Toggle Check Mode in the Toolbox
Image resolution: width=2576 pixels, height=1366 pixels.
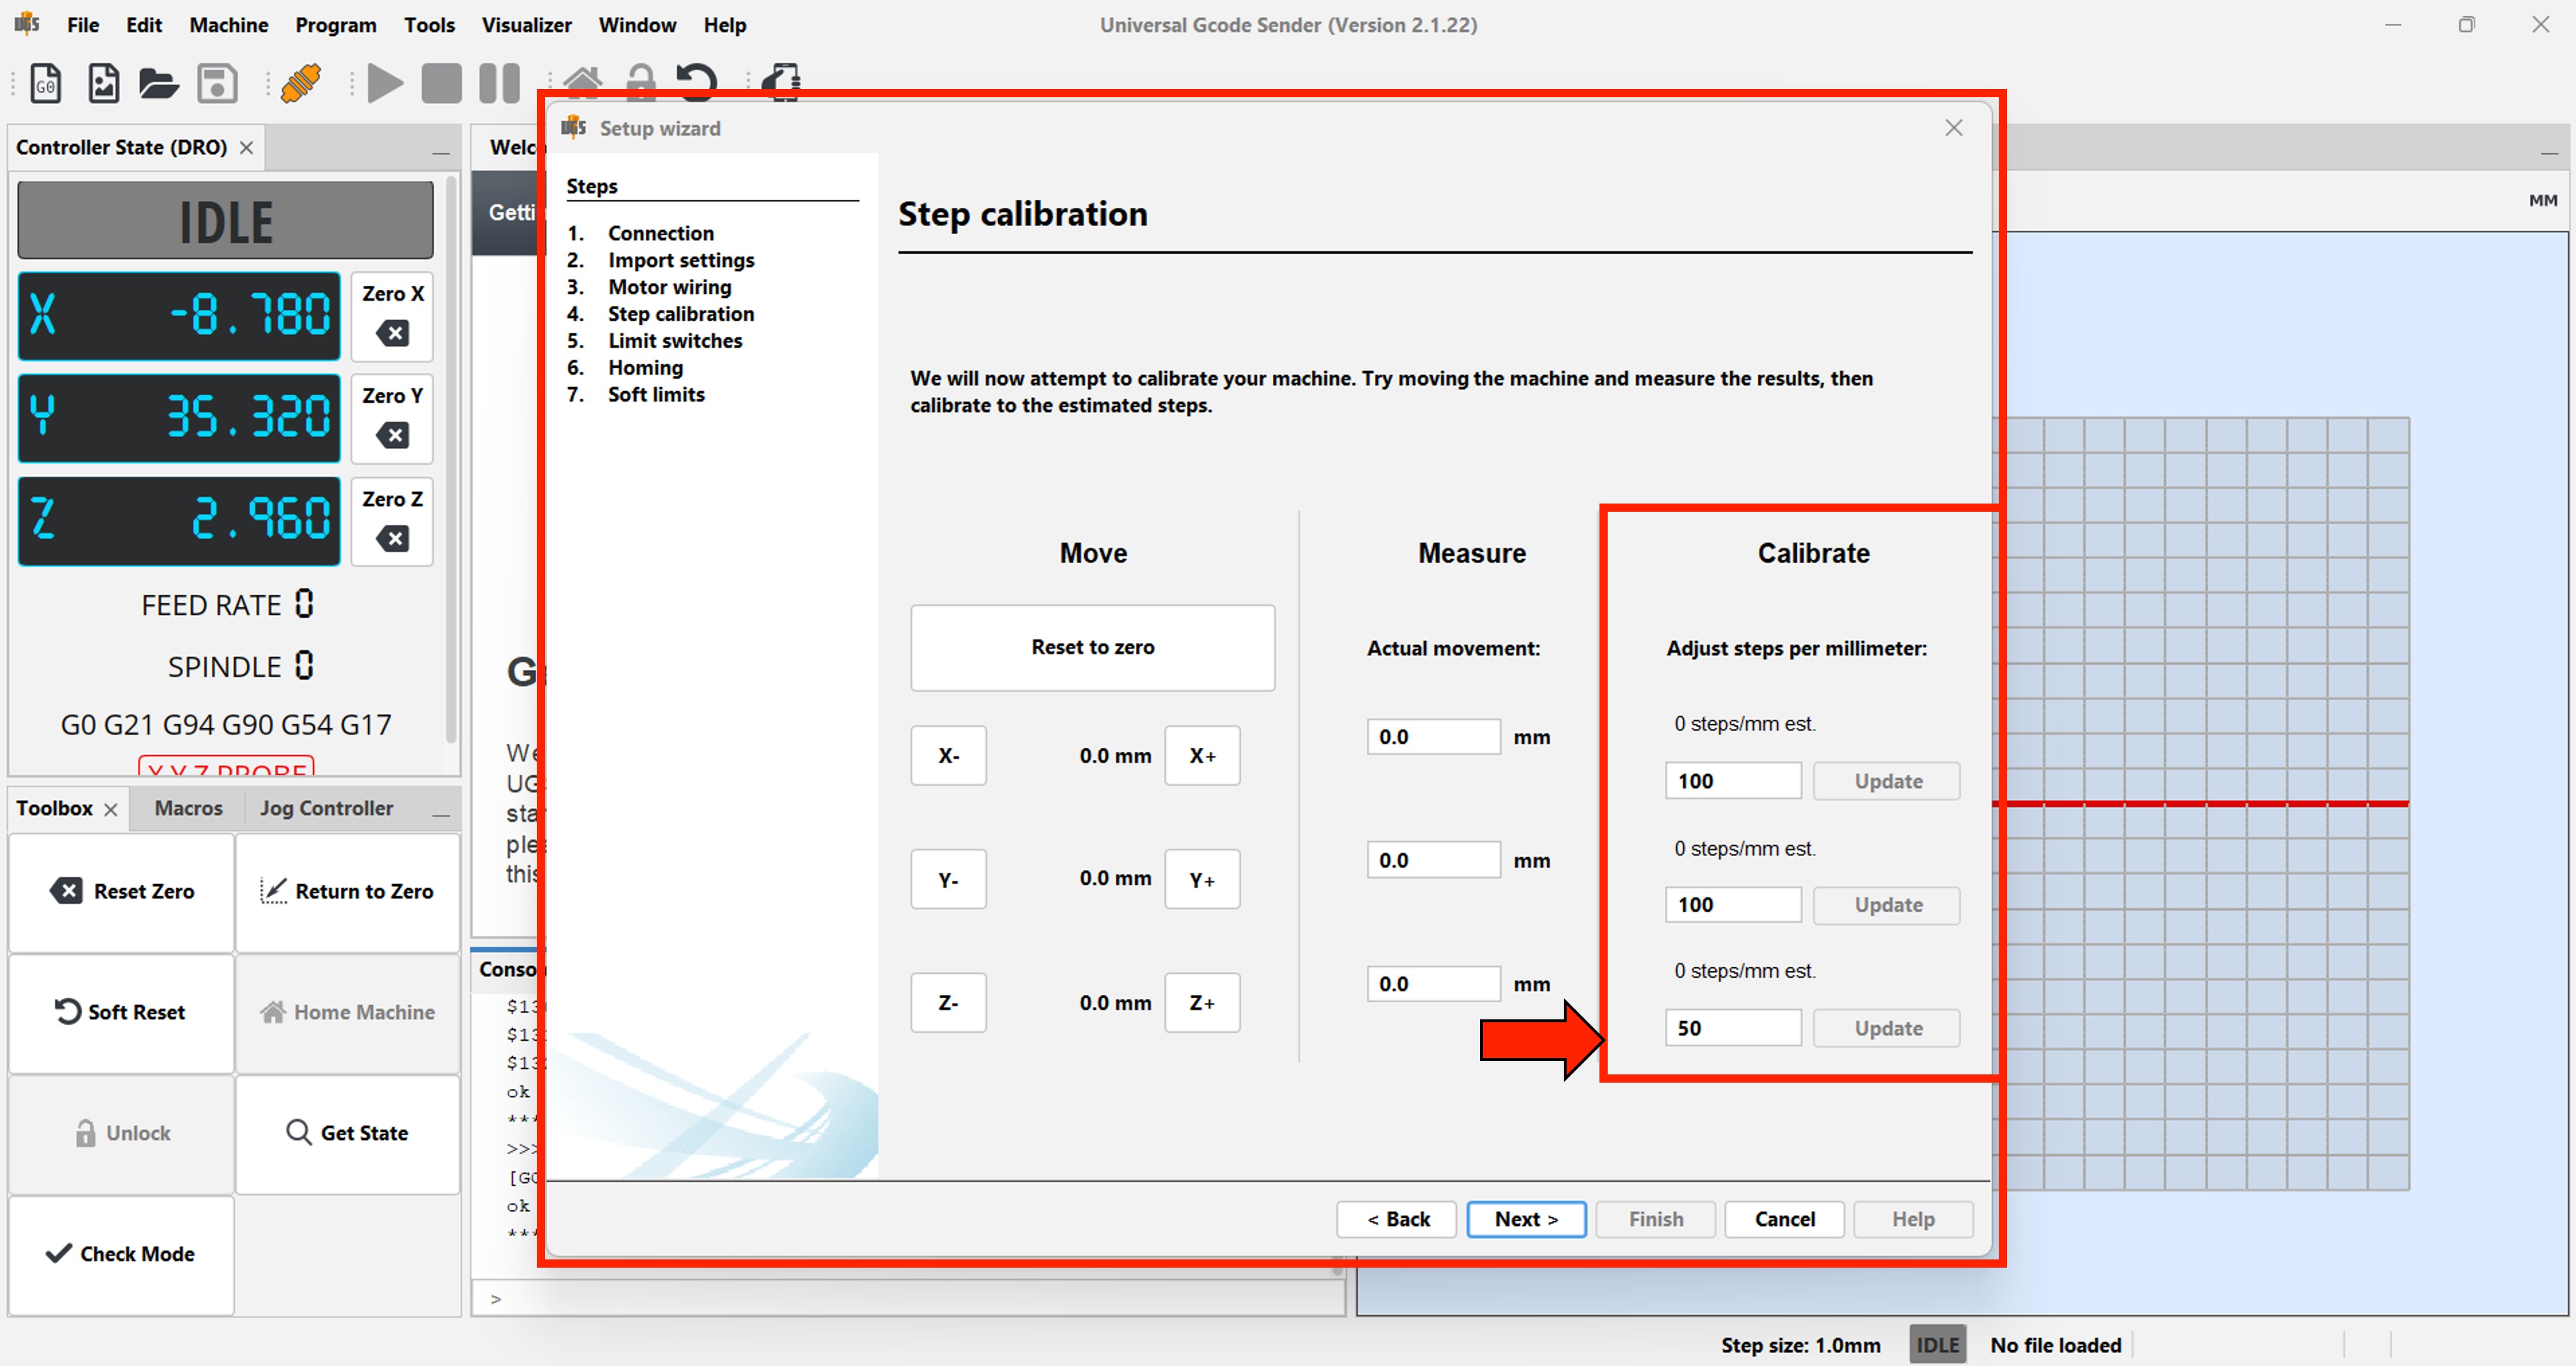click(121, 1254)
